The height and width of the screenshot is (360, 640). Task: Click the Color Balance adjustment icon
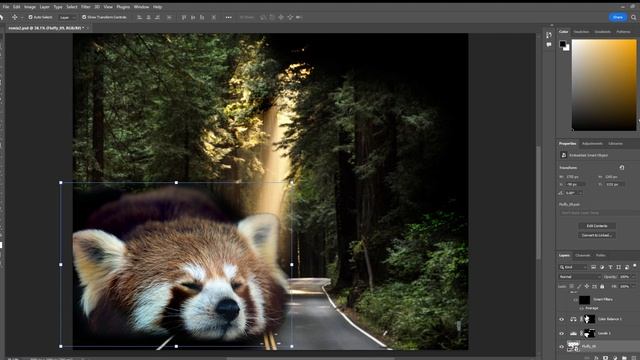573,319
